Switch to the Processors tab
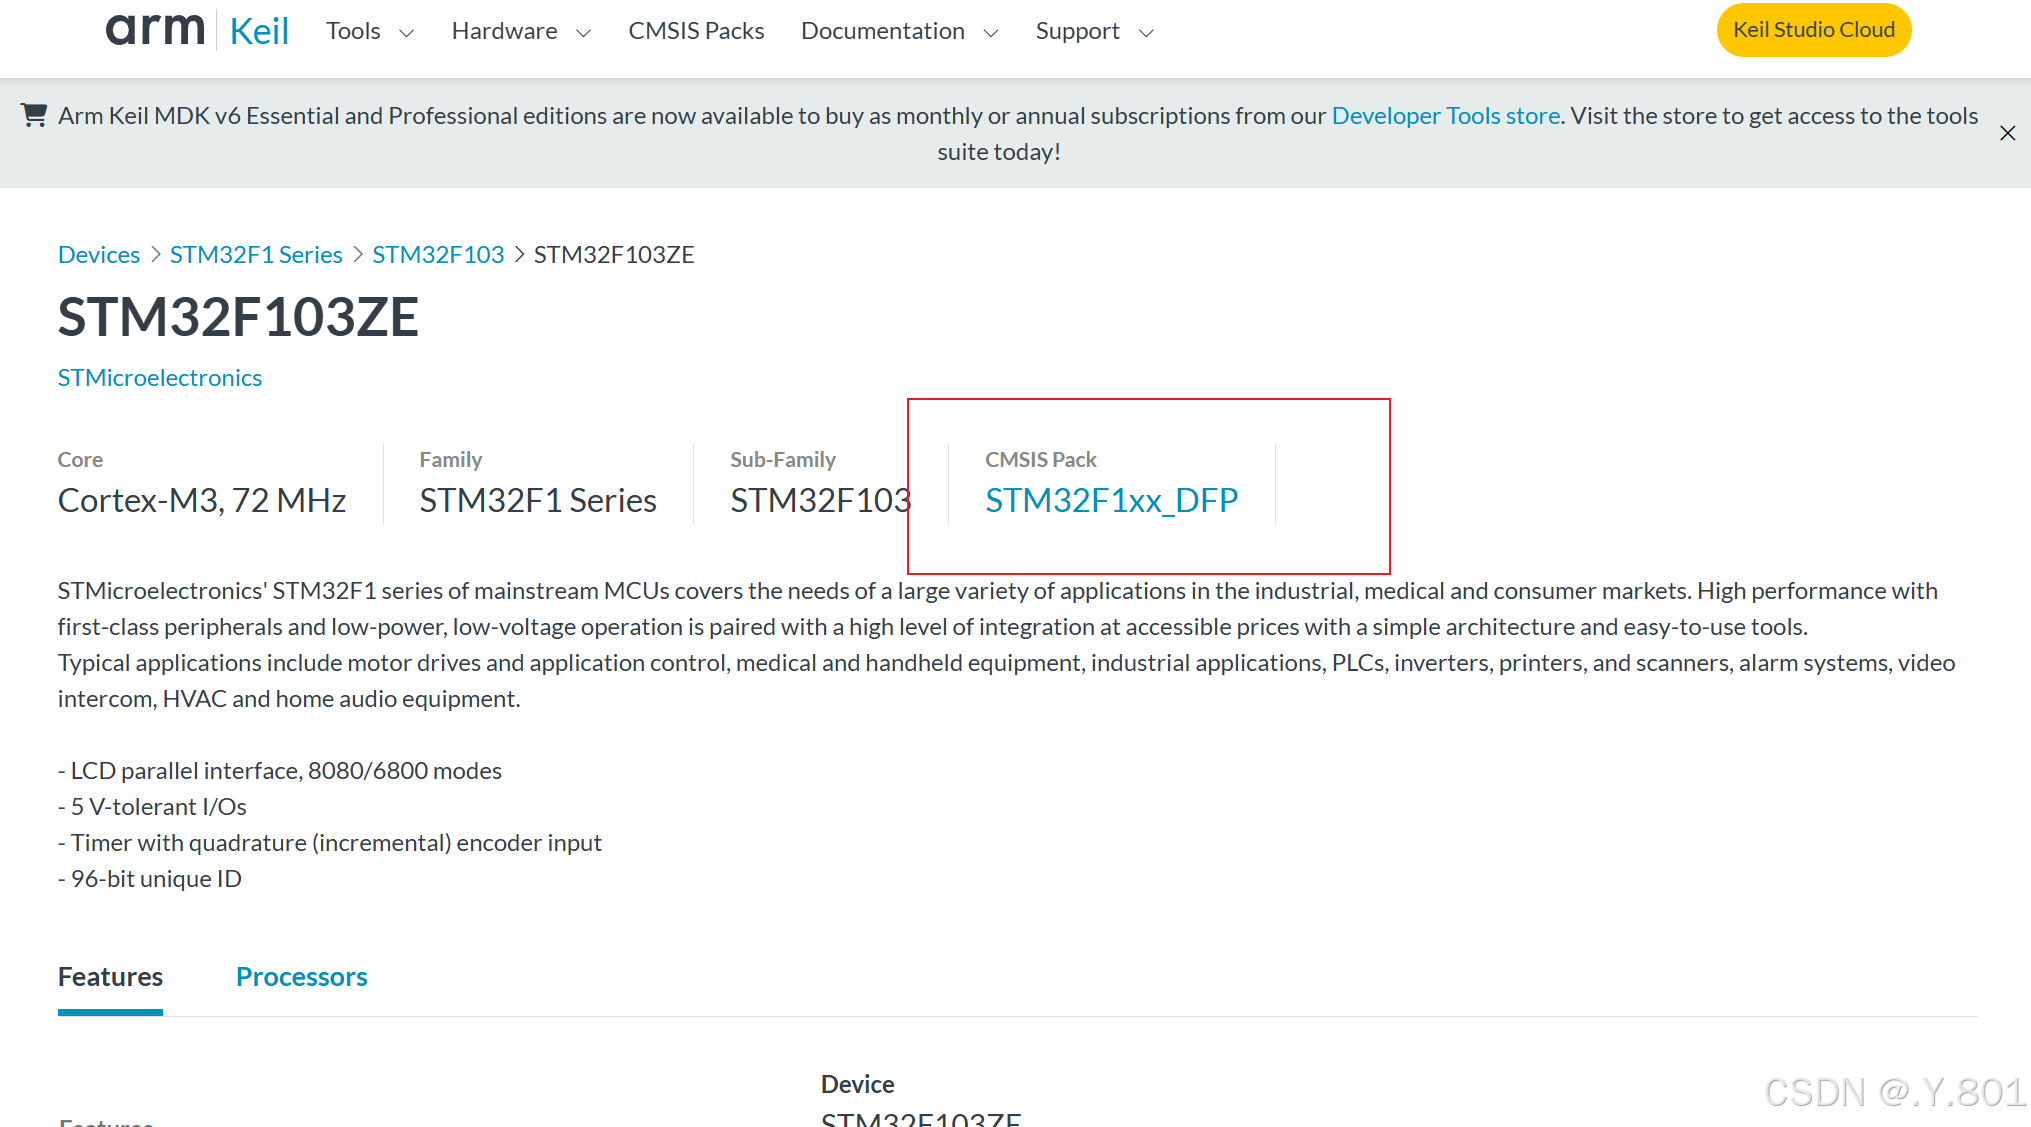The image size is (2031, 1127). point(301,976)
